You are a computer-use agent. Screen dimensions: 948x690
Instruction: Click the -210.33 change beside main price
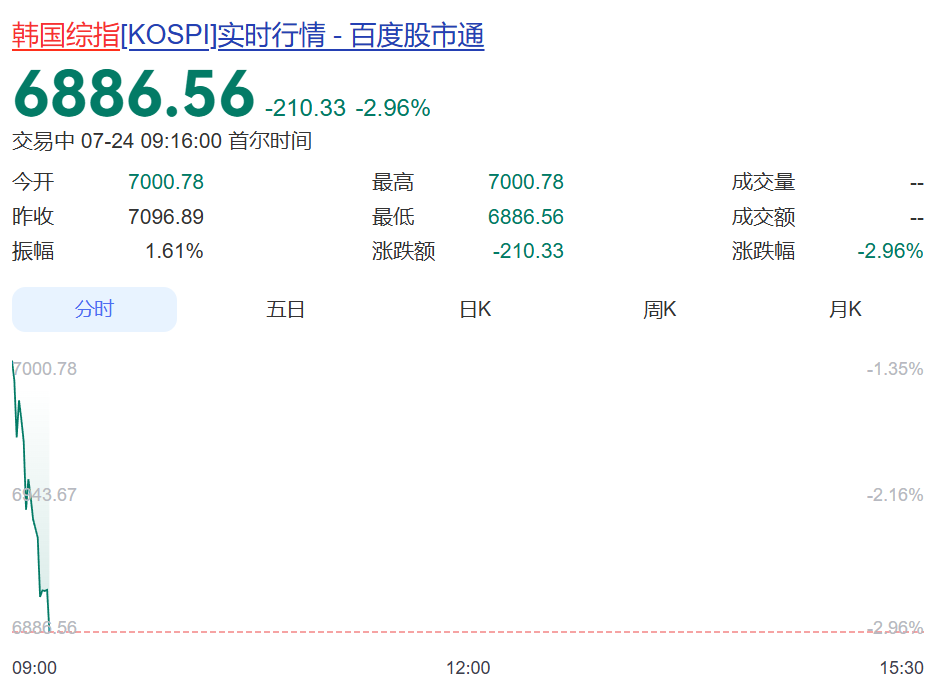pyautogui.click(x=305, y=108)
